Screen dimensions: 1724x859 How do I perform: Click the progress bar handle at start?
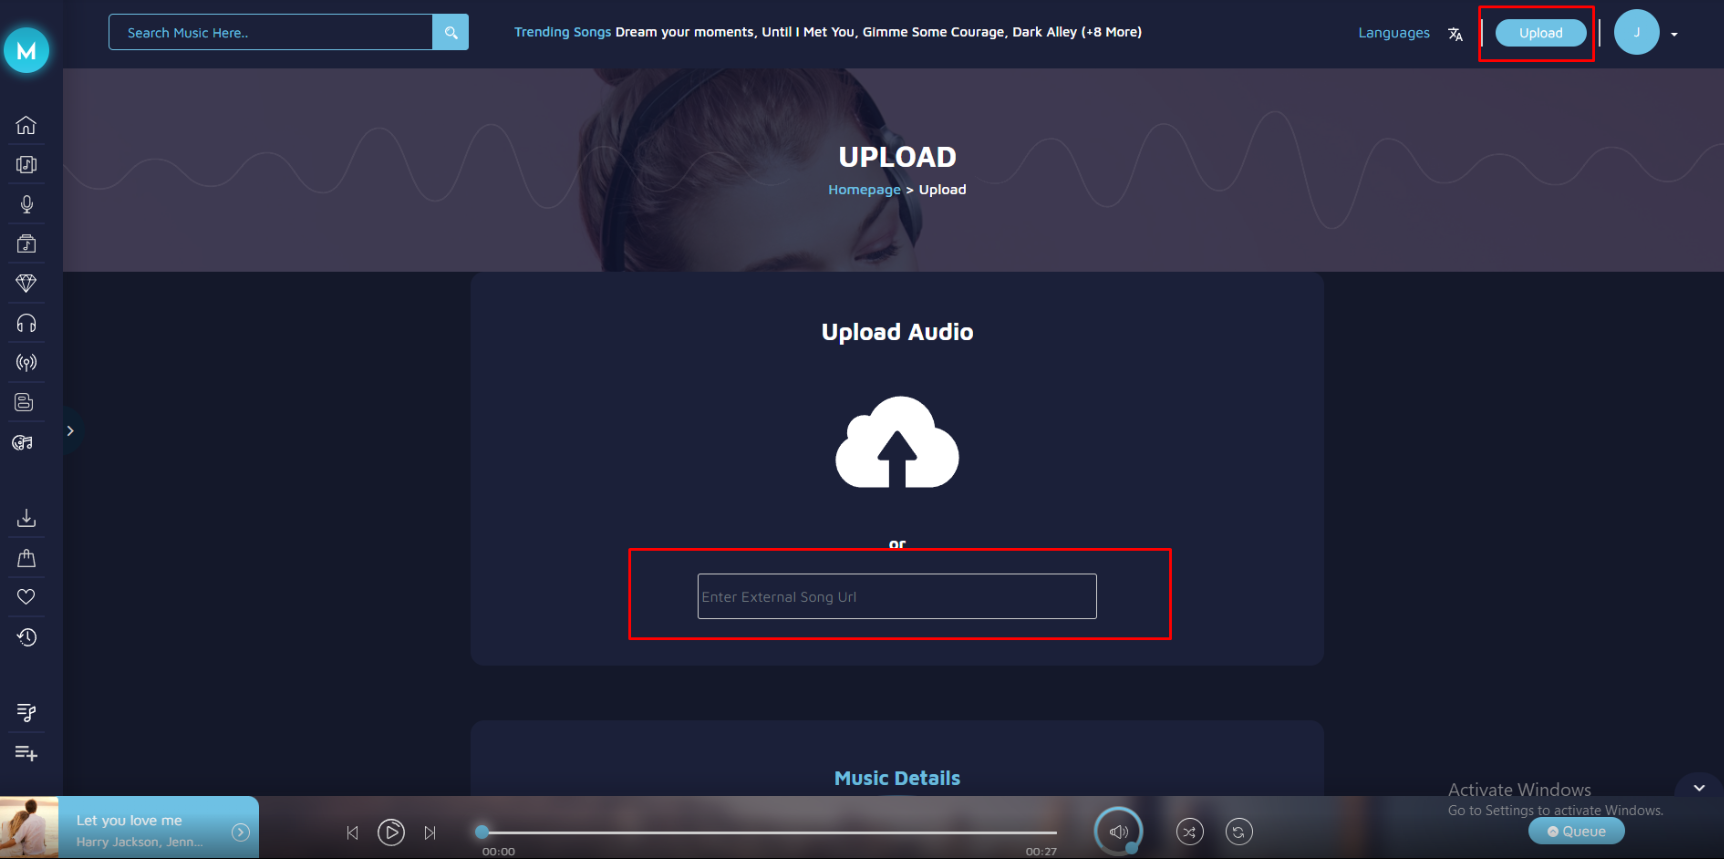pos(482,832)
